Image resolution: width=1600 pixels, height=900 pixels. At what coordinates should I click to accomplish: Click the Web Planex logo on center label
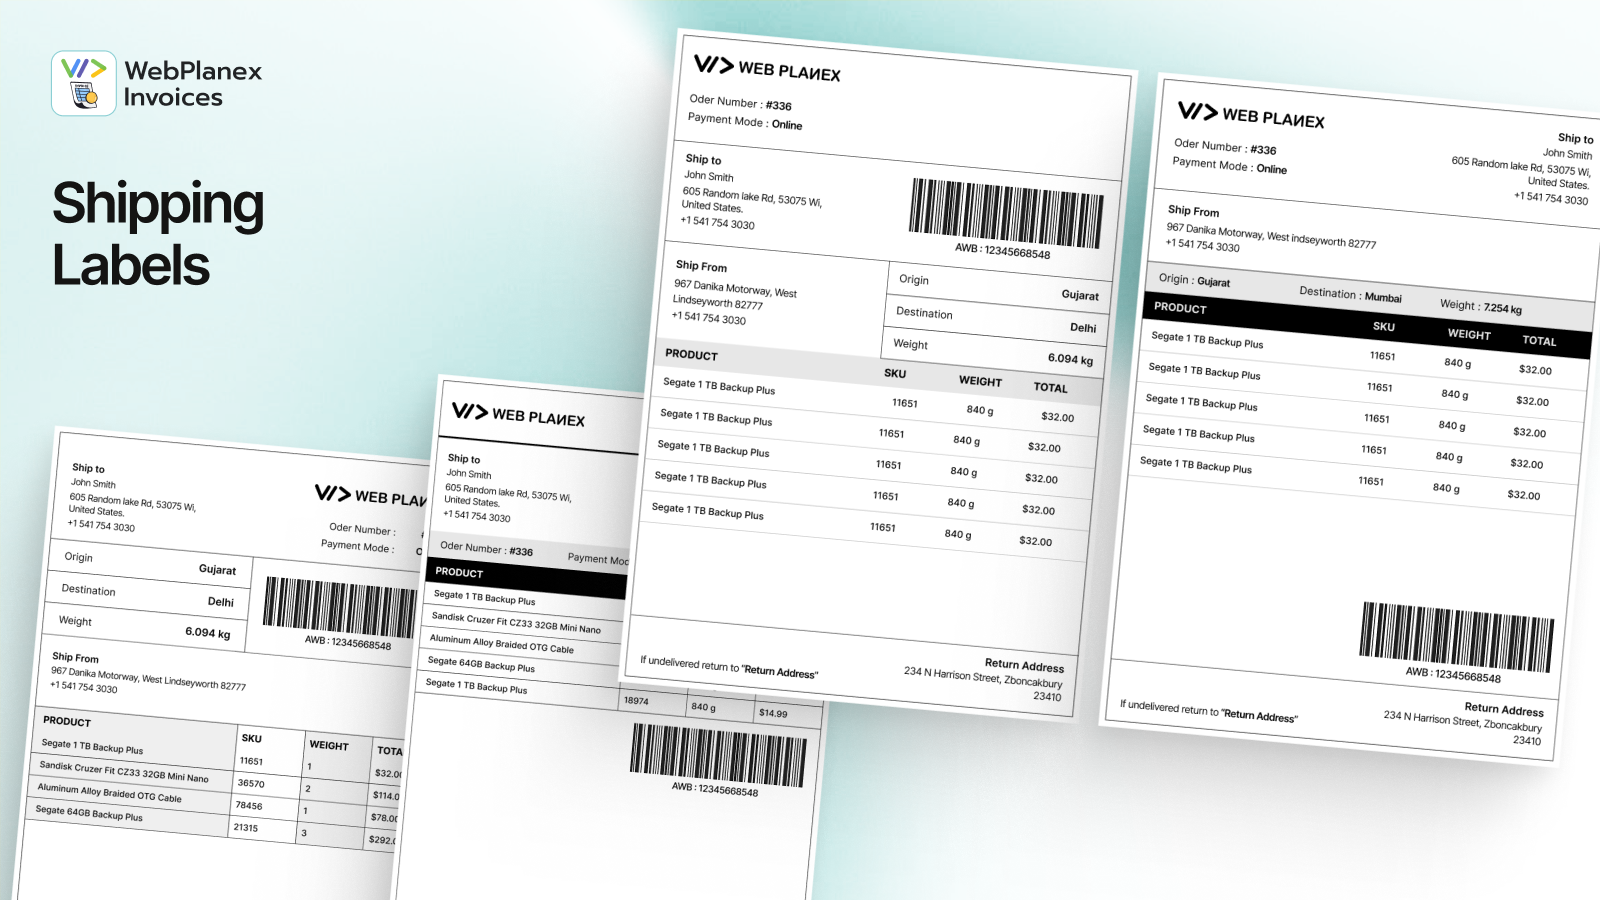coord(767,68)
